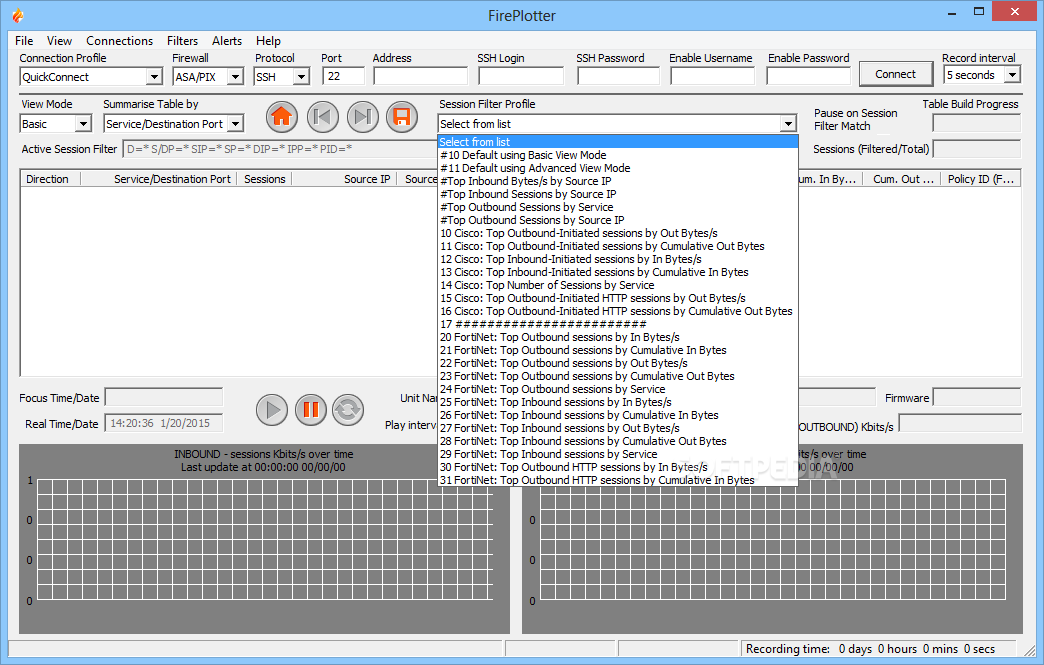Screen dimensions: 1044x665
Task: Jump to the first record icon
Action: [322, 117]
